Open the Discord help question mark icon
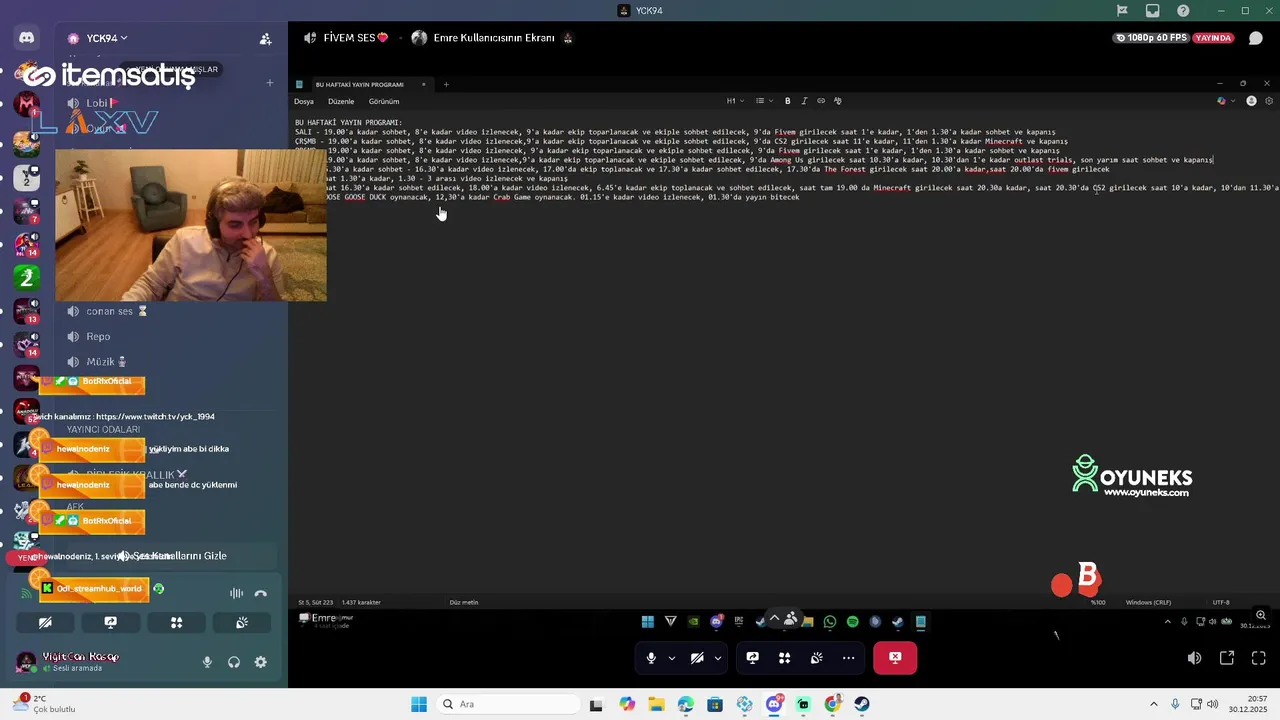The width and height of the screenshot is (1280, 720). pos(1184,10)
